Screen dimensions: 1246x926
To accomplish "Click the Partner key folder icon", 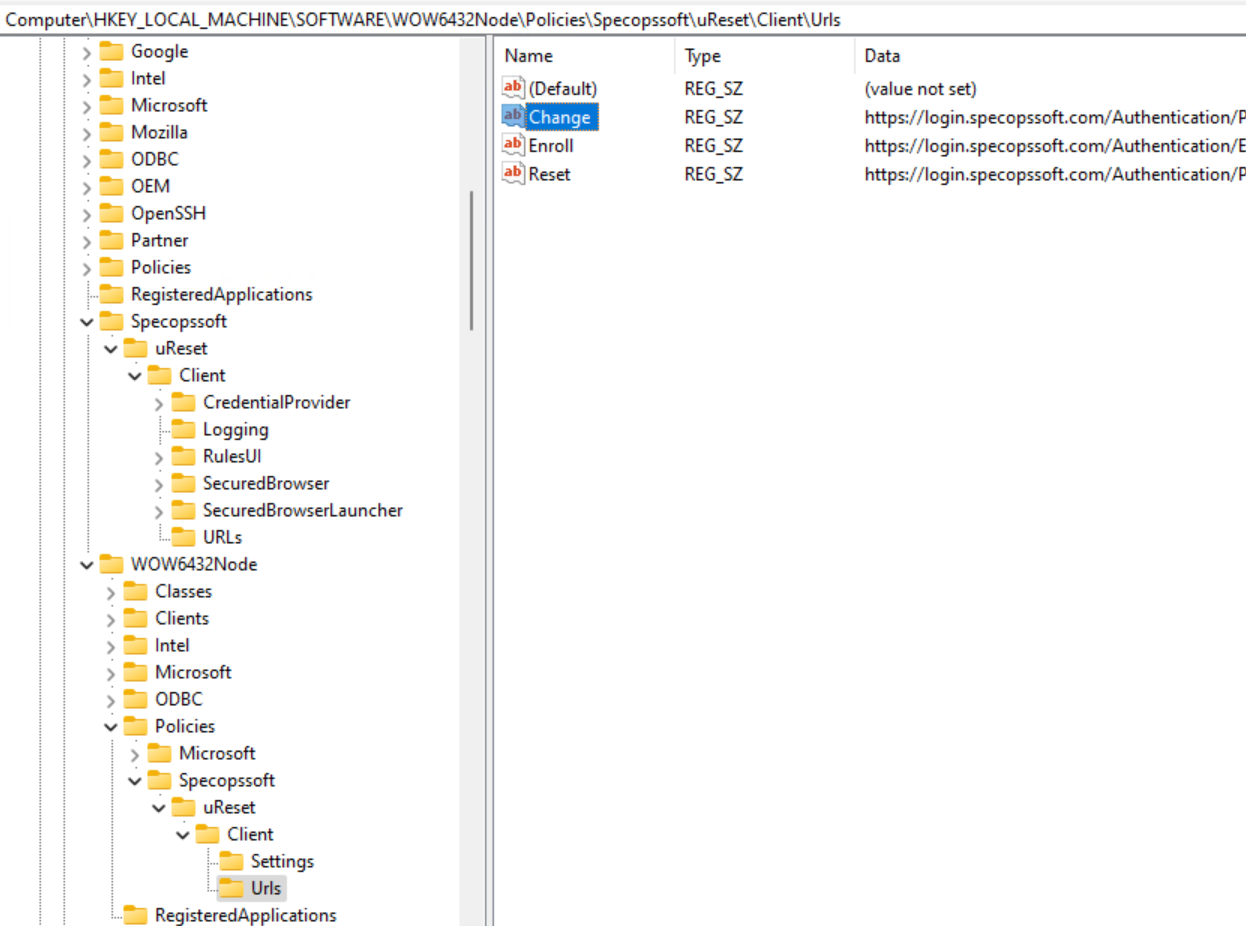I will point(111,240).
